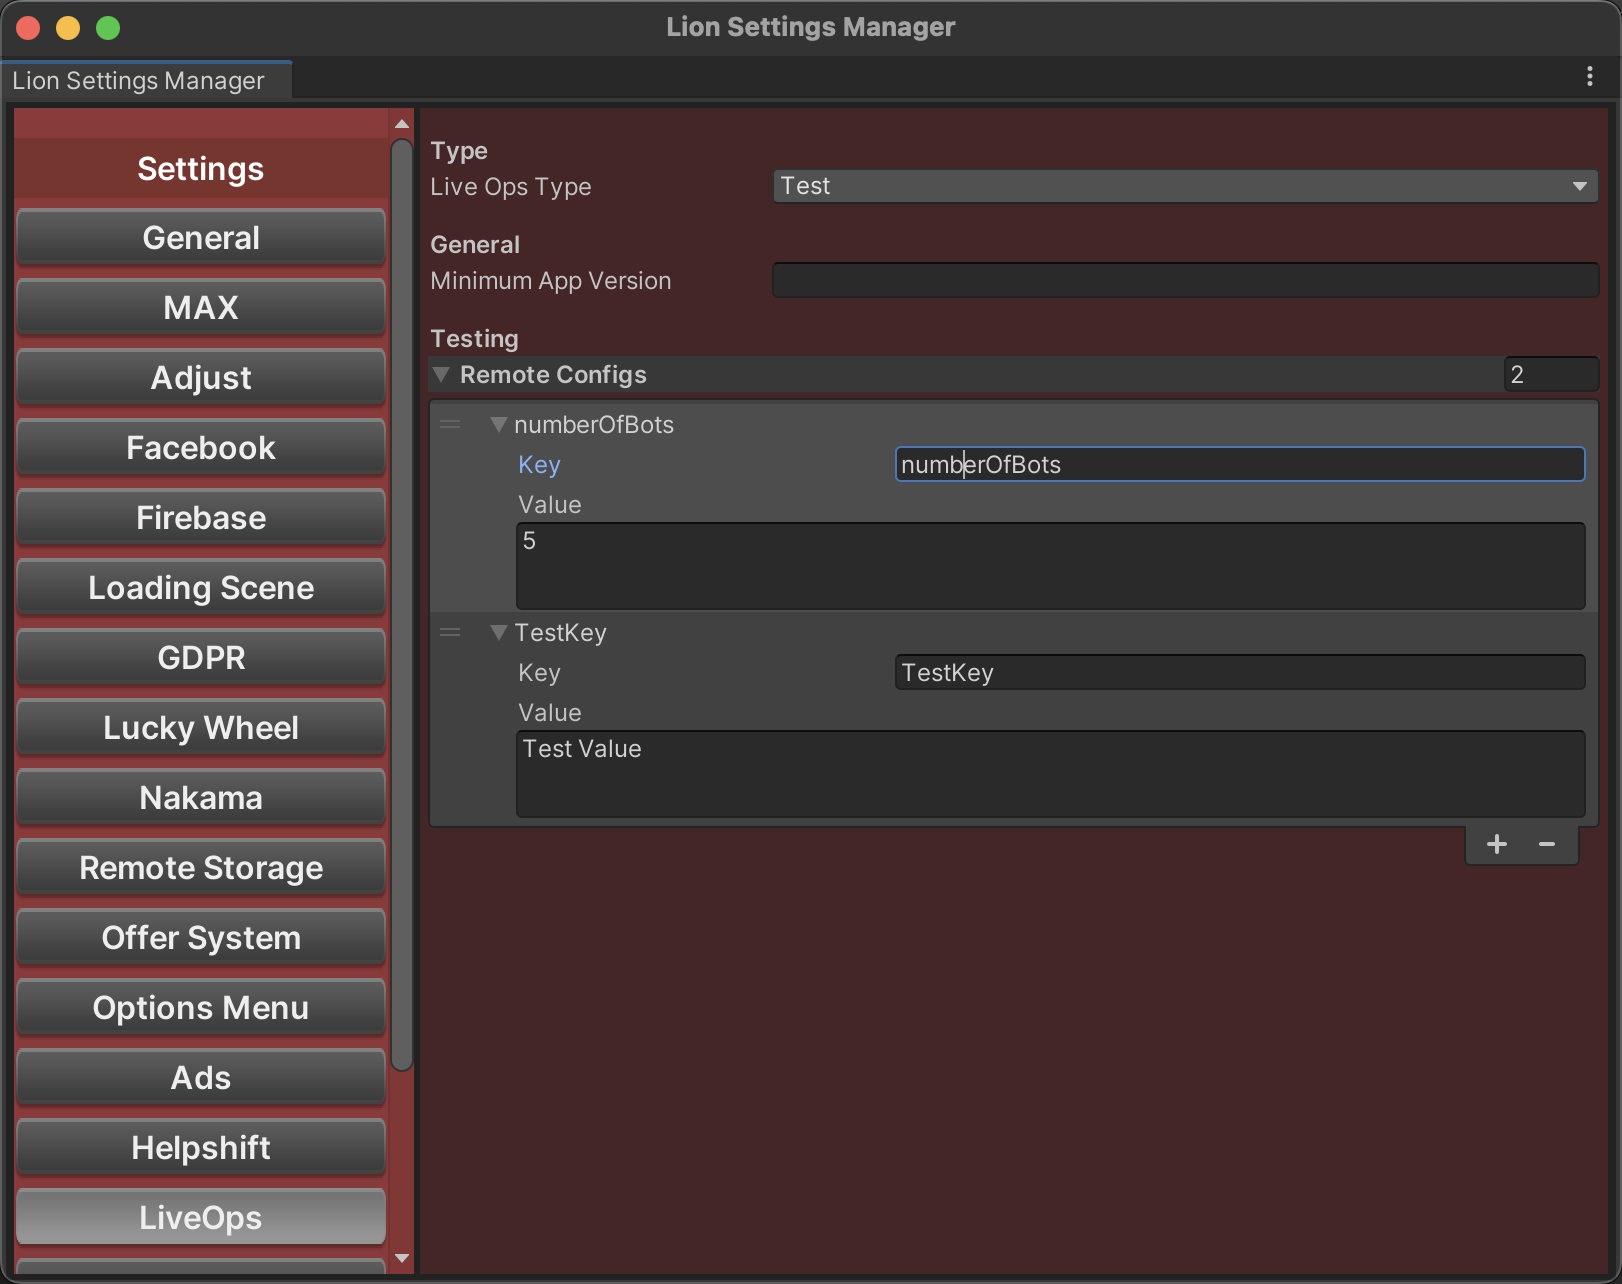Open the MAX settings section

coord(201,308)
